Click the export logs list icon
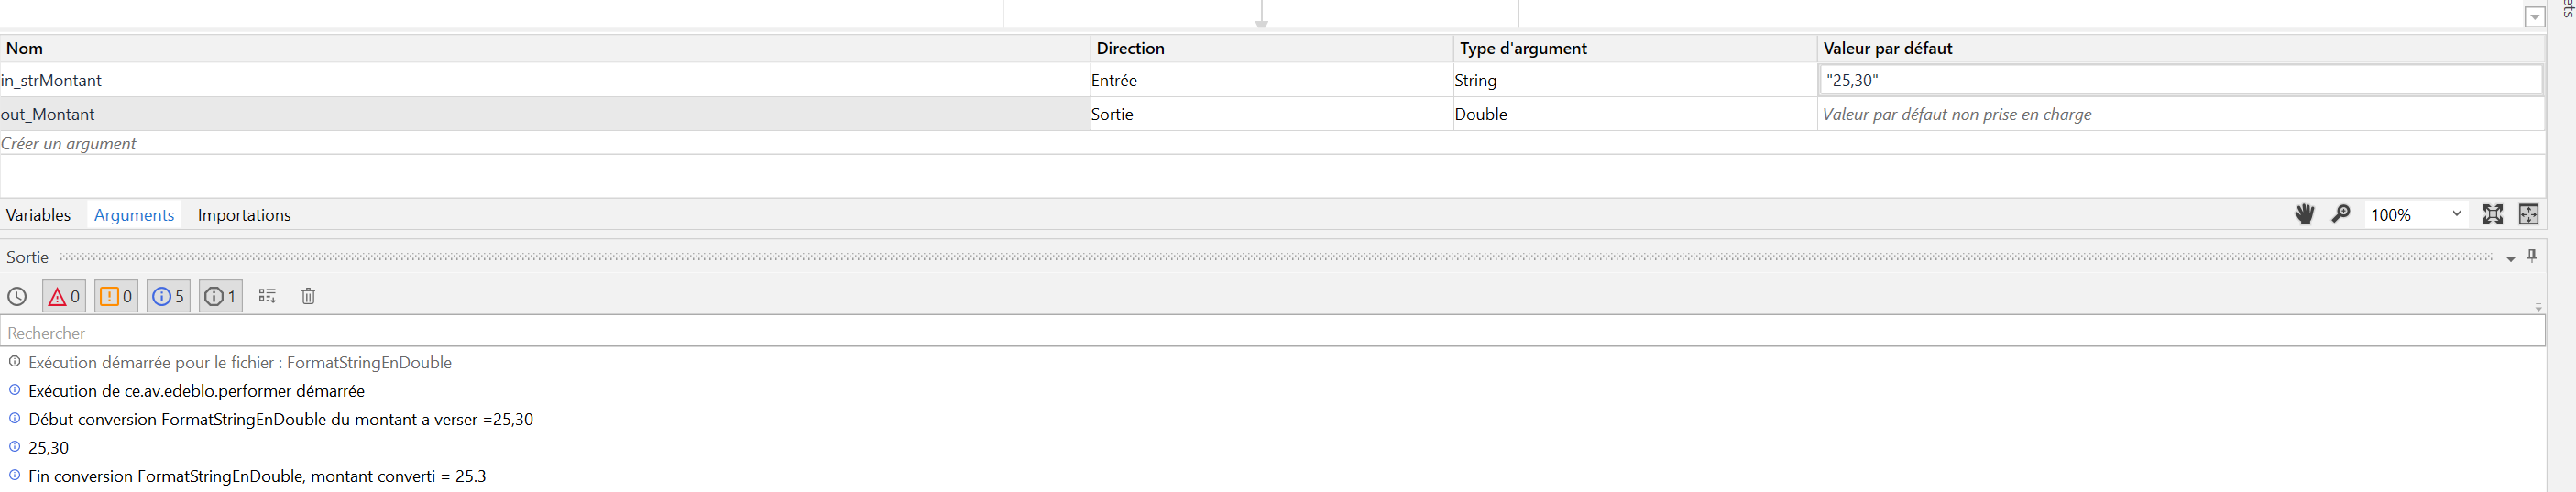 [267, 296]
